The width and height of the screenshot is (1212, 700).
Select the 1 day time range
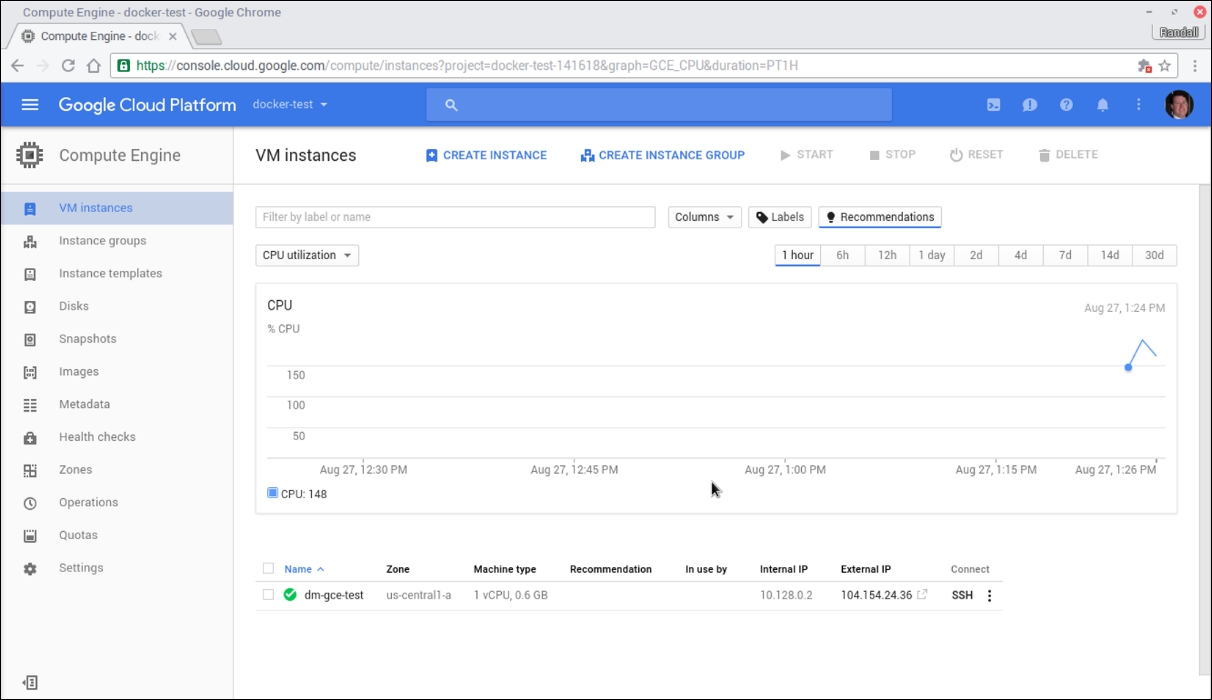[932, 255]
